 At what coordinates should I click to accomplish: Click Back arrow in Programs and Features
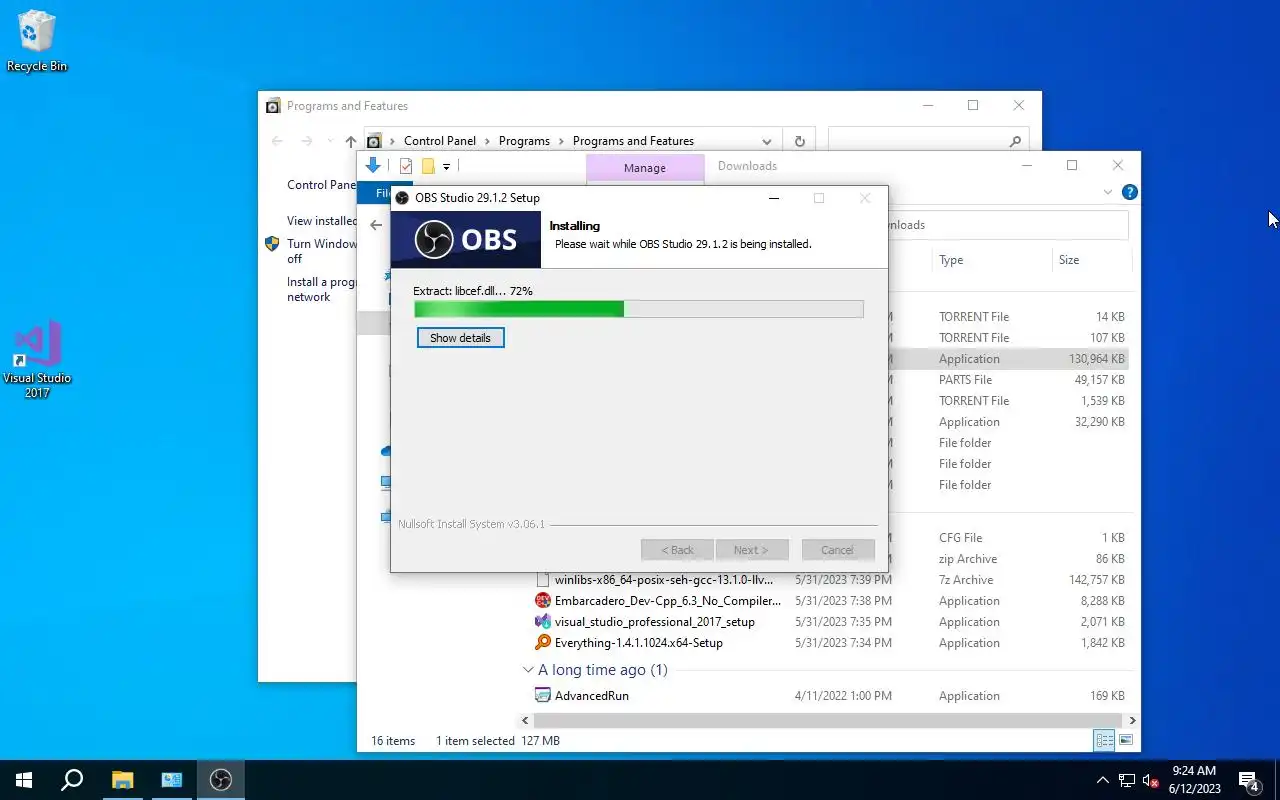click(277, 141)
